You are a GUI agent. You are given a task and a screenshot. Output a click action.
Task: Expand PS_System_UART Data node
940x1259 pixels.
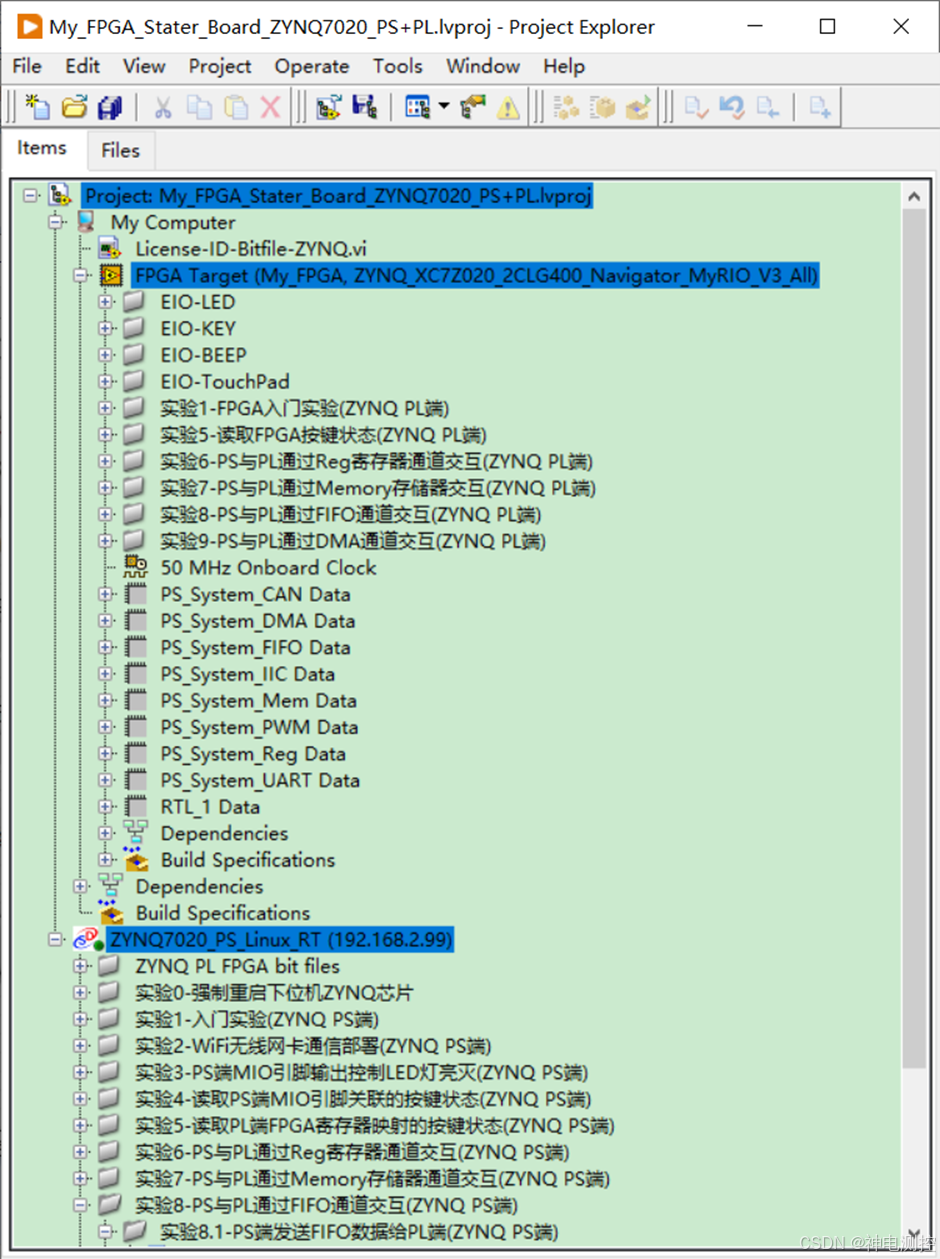[105, 780]
